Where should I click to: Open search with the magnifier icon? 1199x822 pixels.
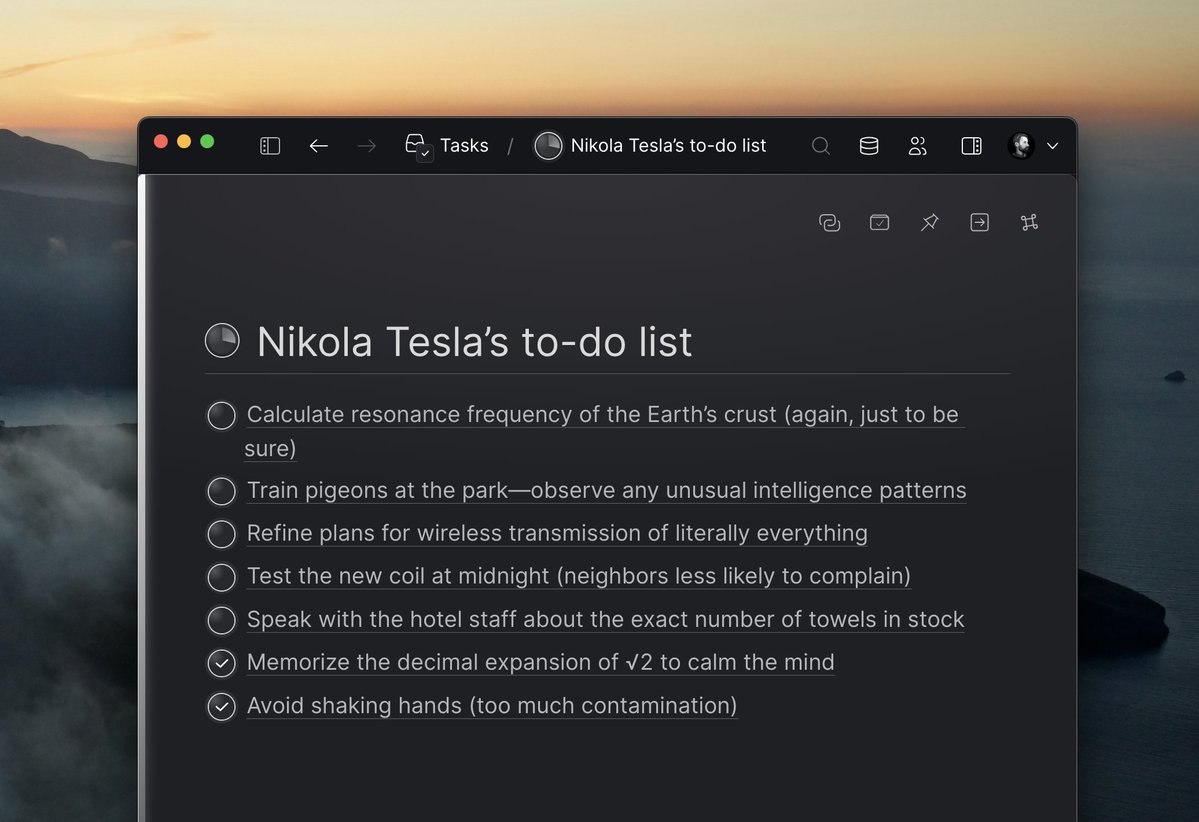tap(820, 145)
